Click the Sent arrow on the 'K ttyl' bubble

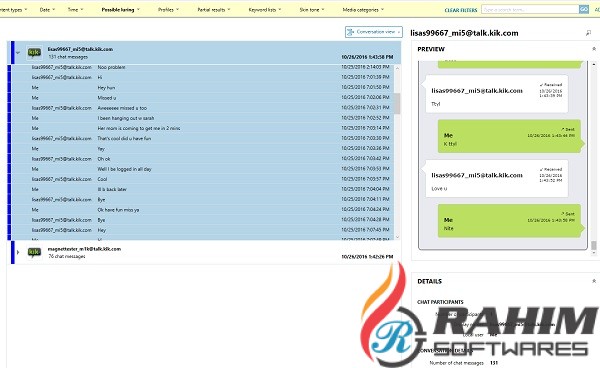click(563, 129)
